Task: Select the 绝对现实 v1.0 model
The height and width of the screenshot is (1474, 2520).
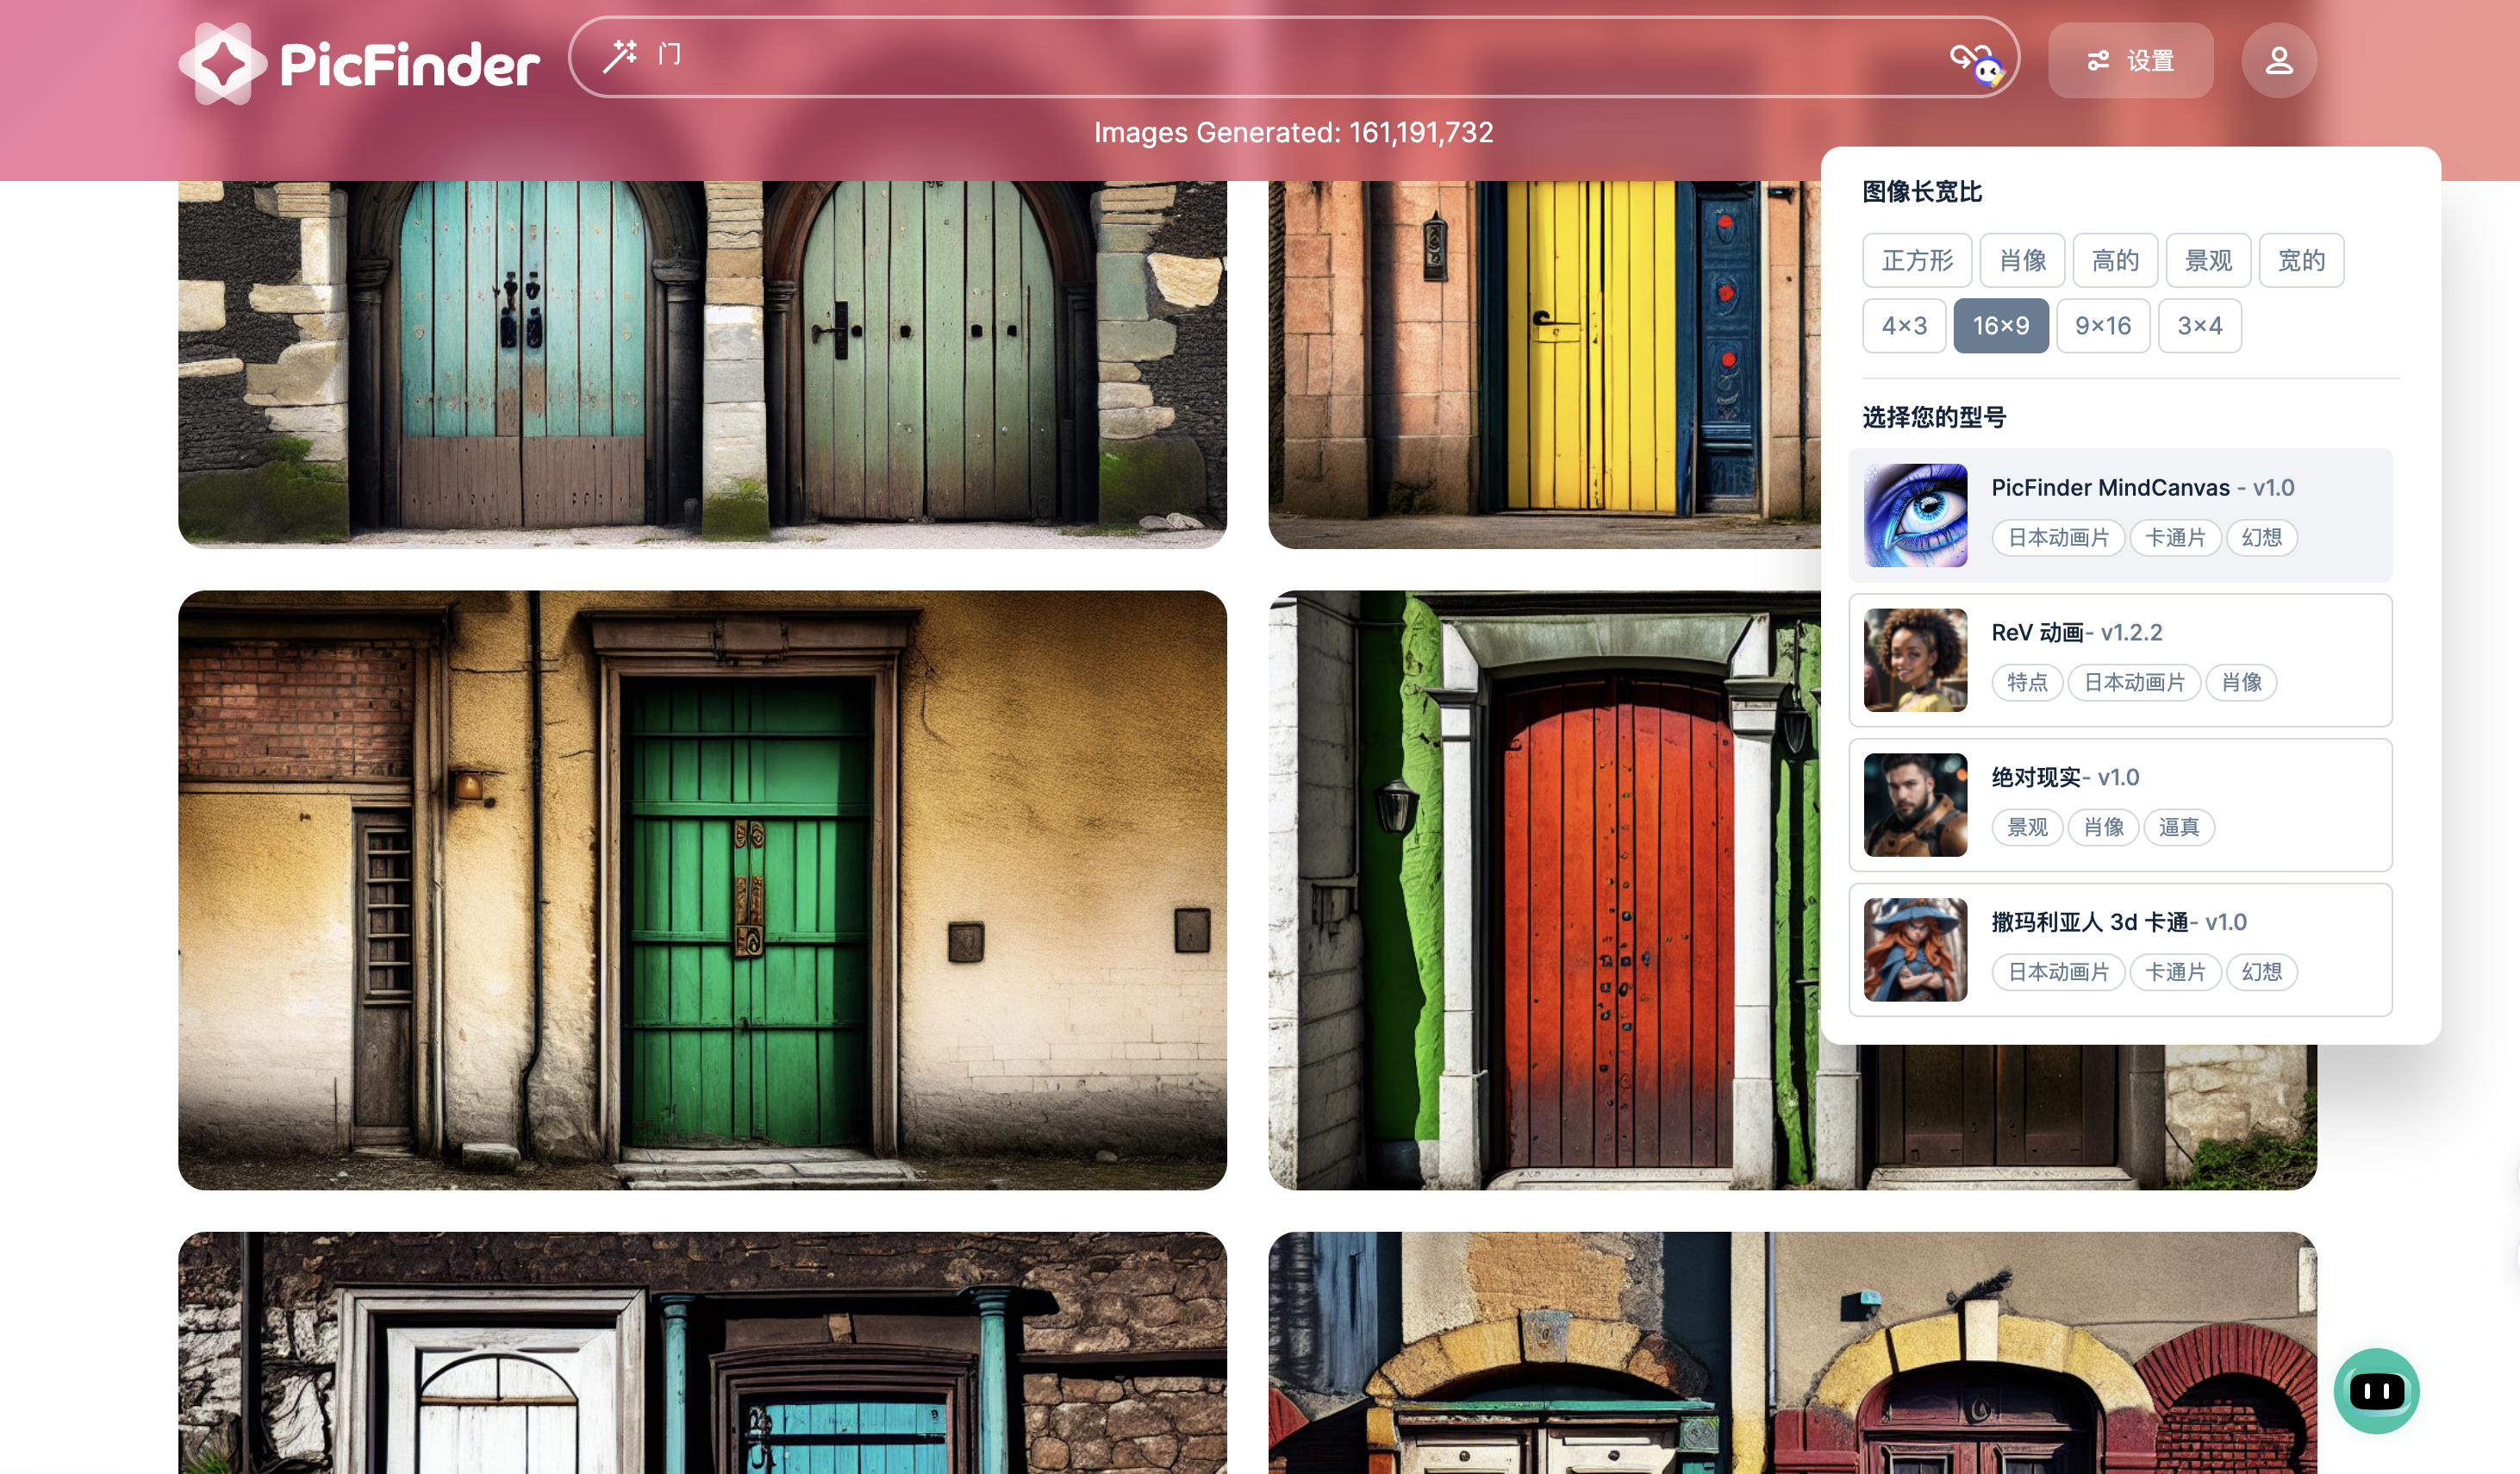Action: click(x=2120, y=805)
